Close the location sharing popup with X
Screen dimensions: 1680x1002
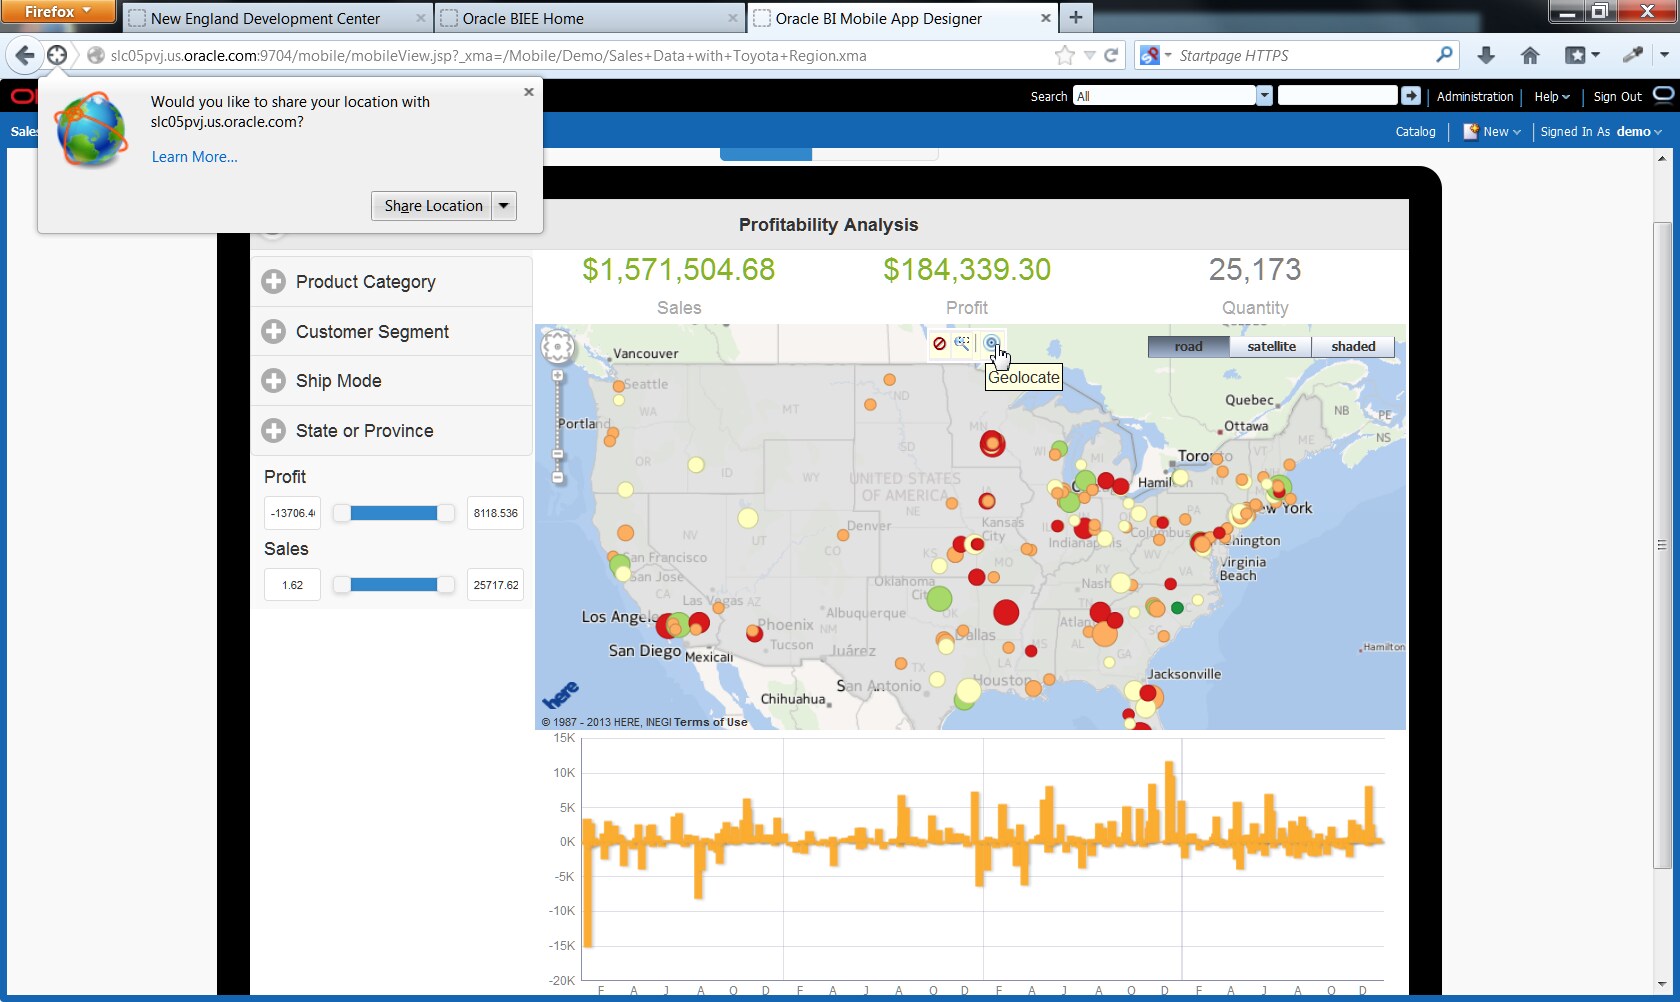tap(529, 92)
